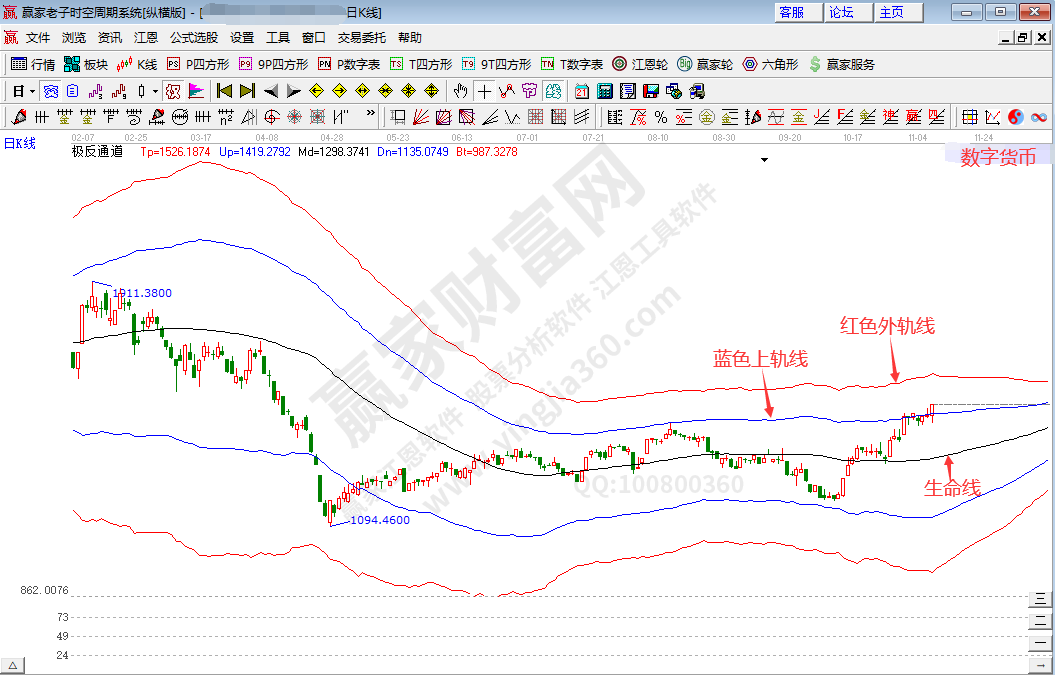Open the 公式选股 menu
This screenshot has width=1055, height=675.
(193, 38)
